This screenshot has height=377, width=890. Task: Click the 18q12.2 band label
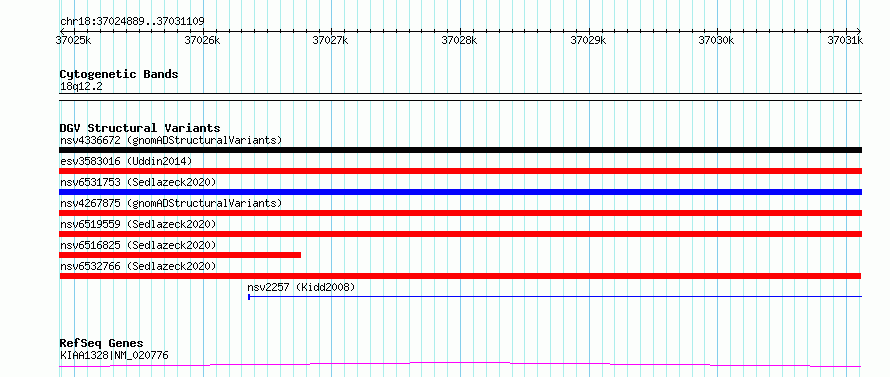[x=81, y=87]
